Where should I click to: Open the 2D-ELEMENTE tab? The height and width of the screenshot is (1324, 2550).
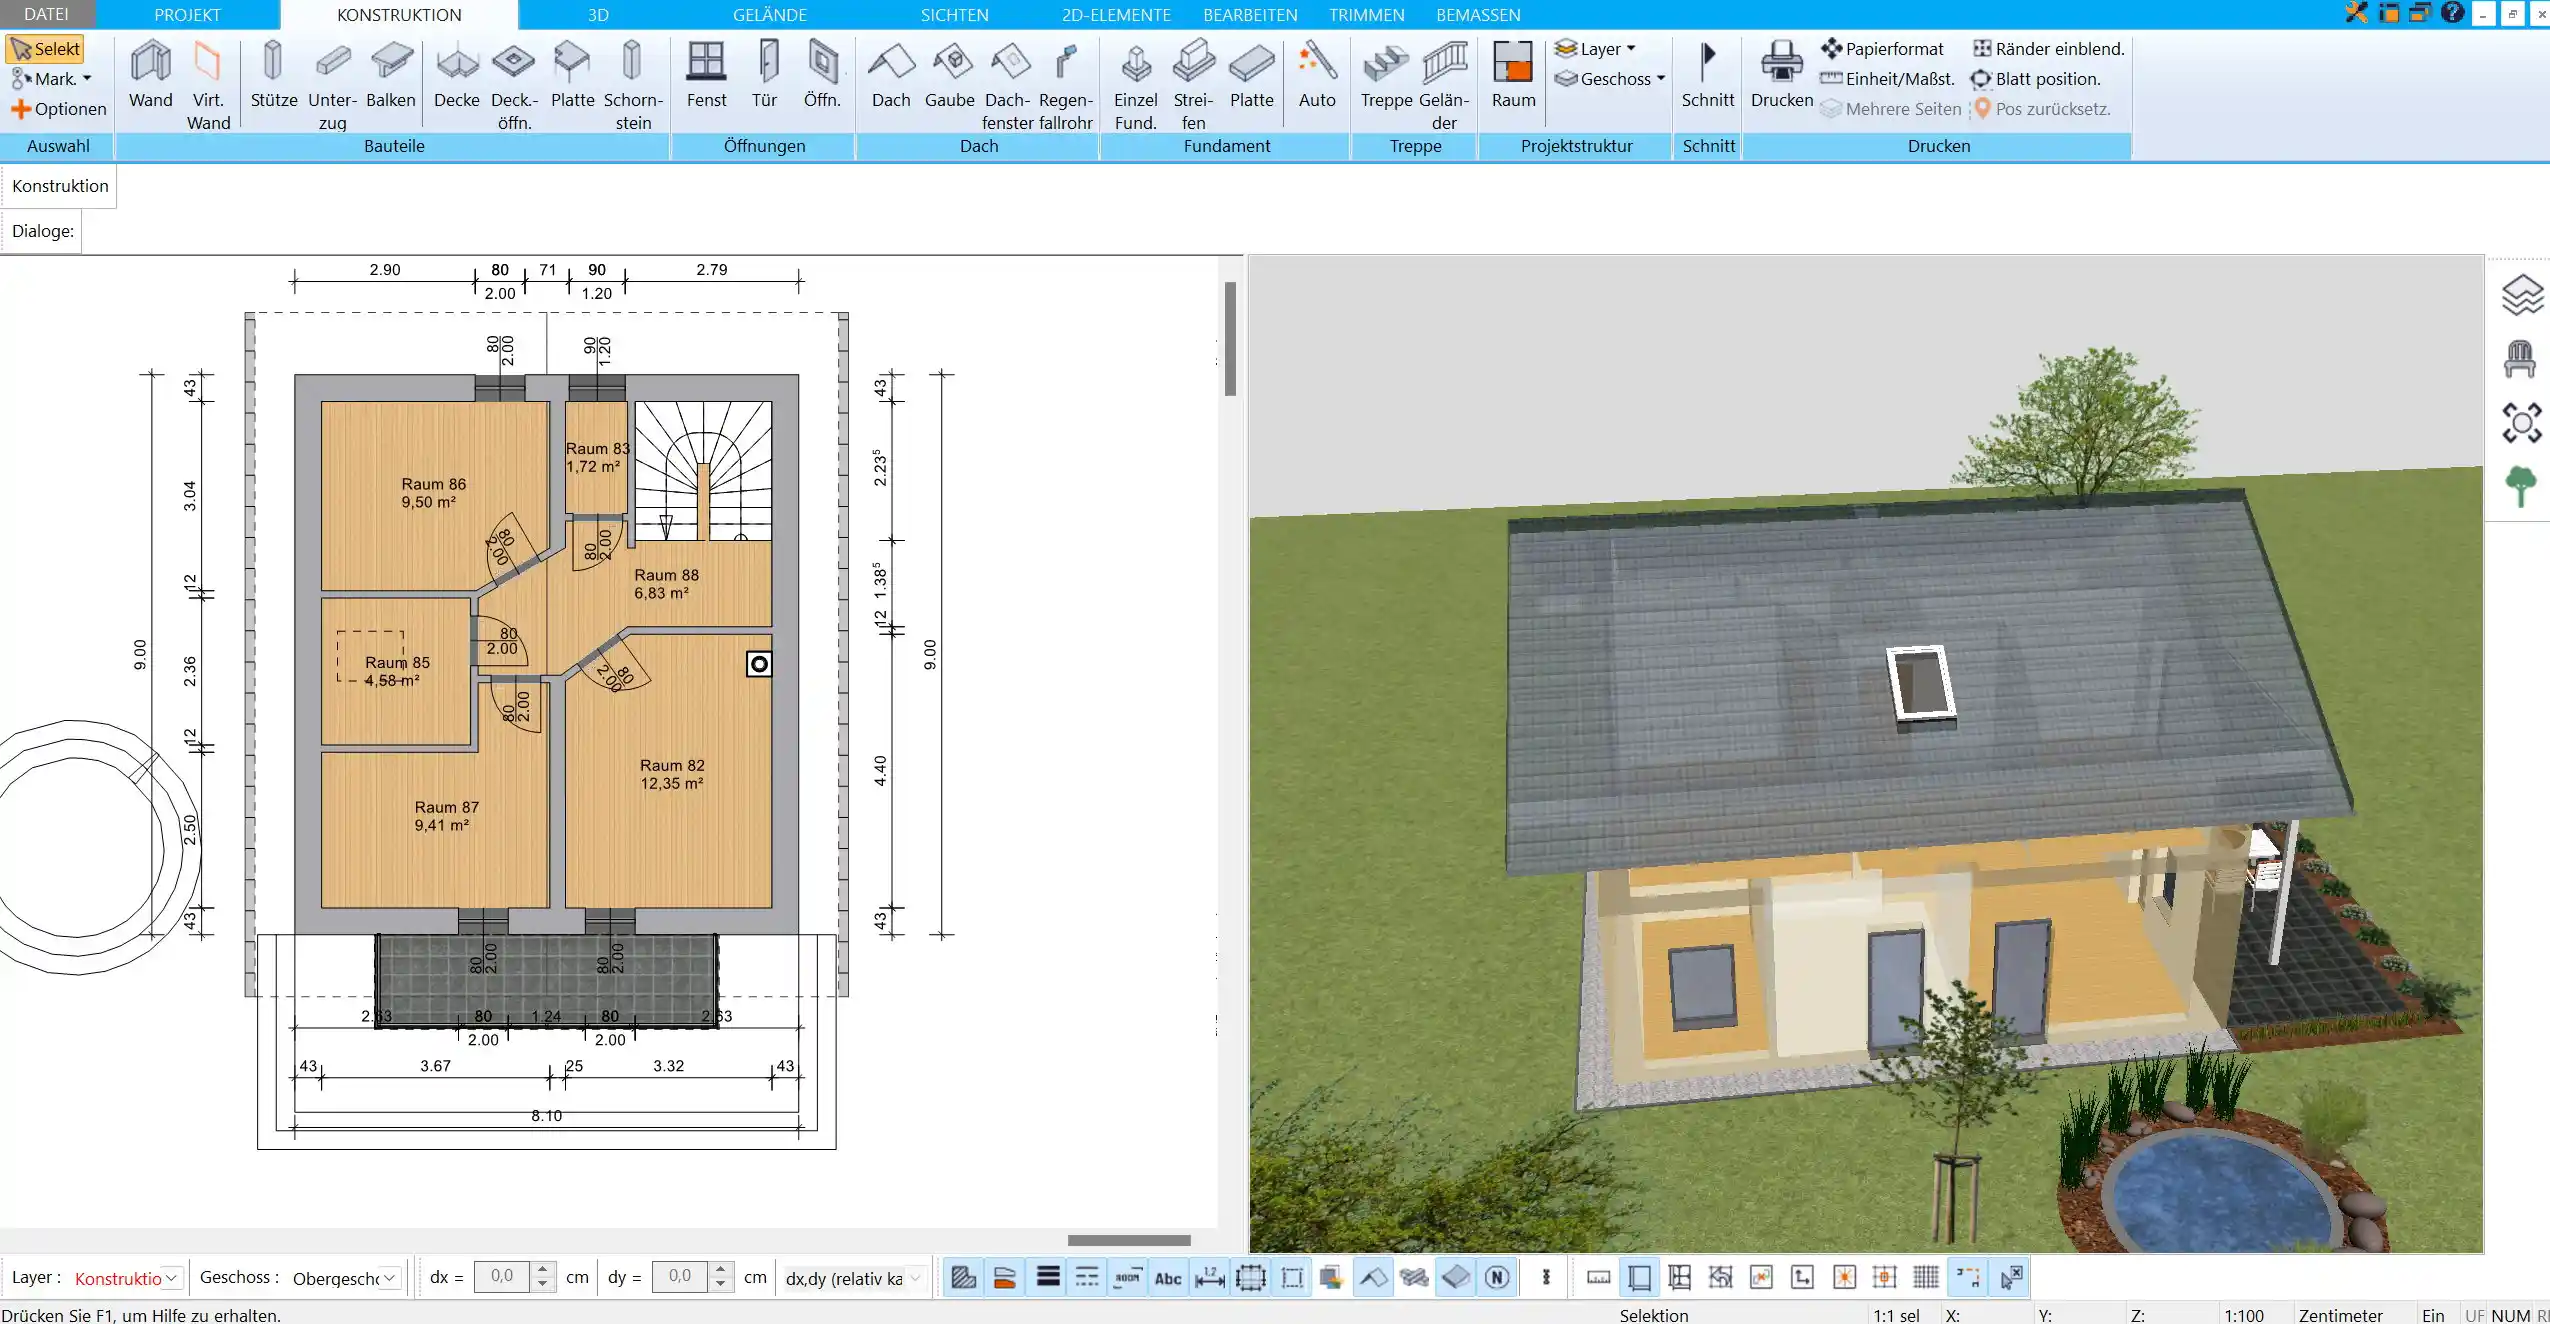(x=1116, y=14)
